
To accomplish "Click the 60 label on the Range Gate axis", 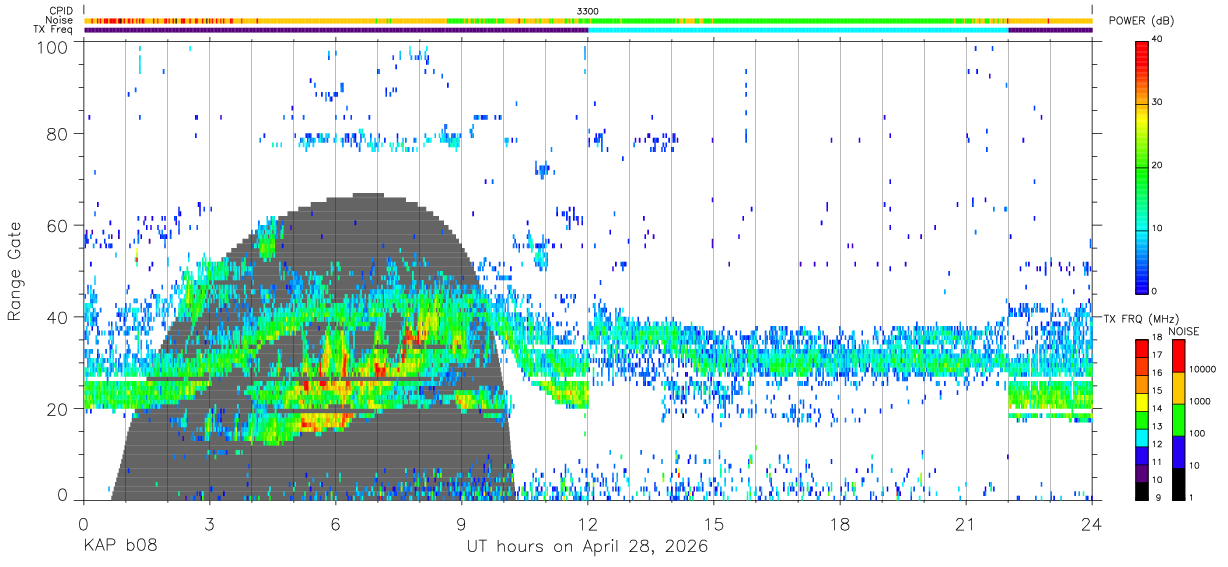I will tap(57, 226).
